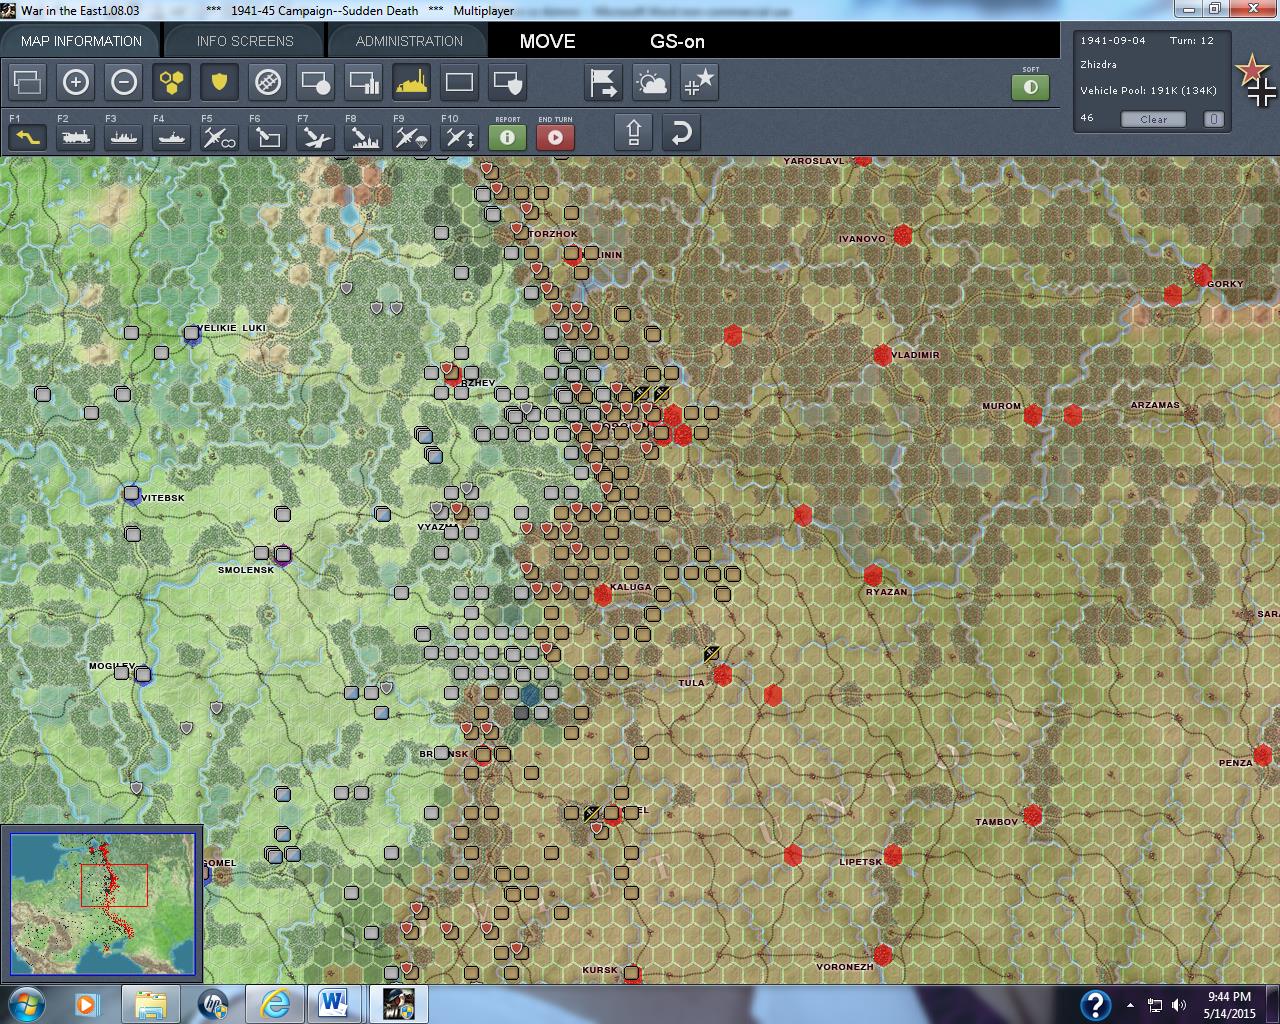
Task: Toggle the rectangle-with-circle overlay button
Action: click(316, 82)
